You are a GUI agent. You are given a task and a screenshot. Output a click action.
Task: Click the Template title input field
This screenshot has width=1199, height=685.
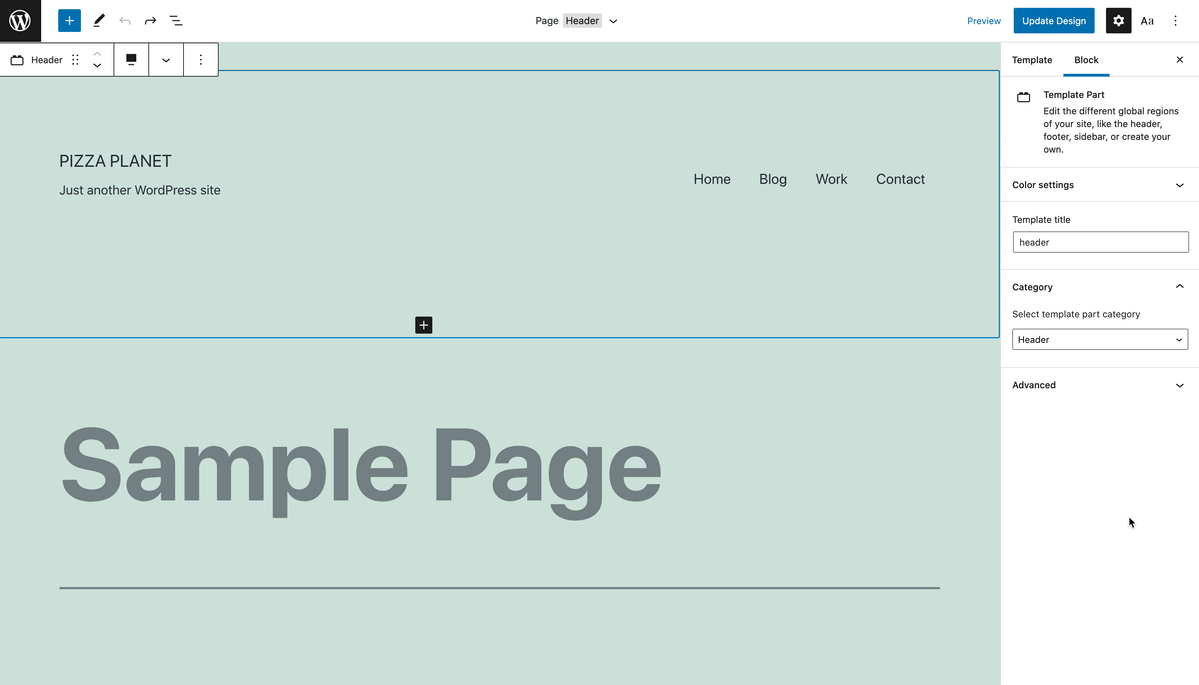[x=1100, y=242]
